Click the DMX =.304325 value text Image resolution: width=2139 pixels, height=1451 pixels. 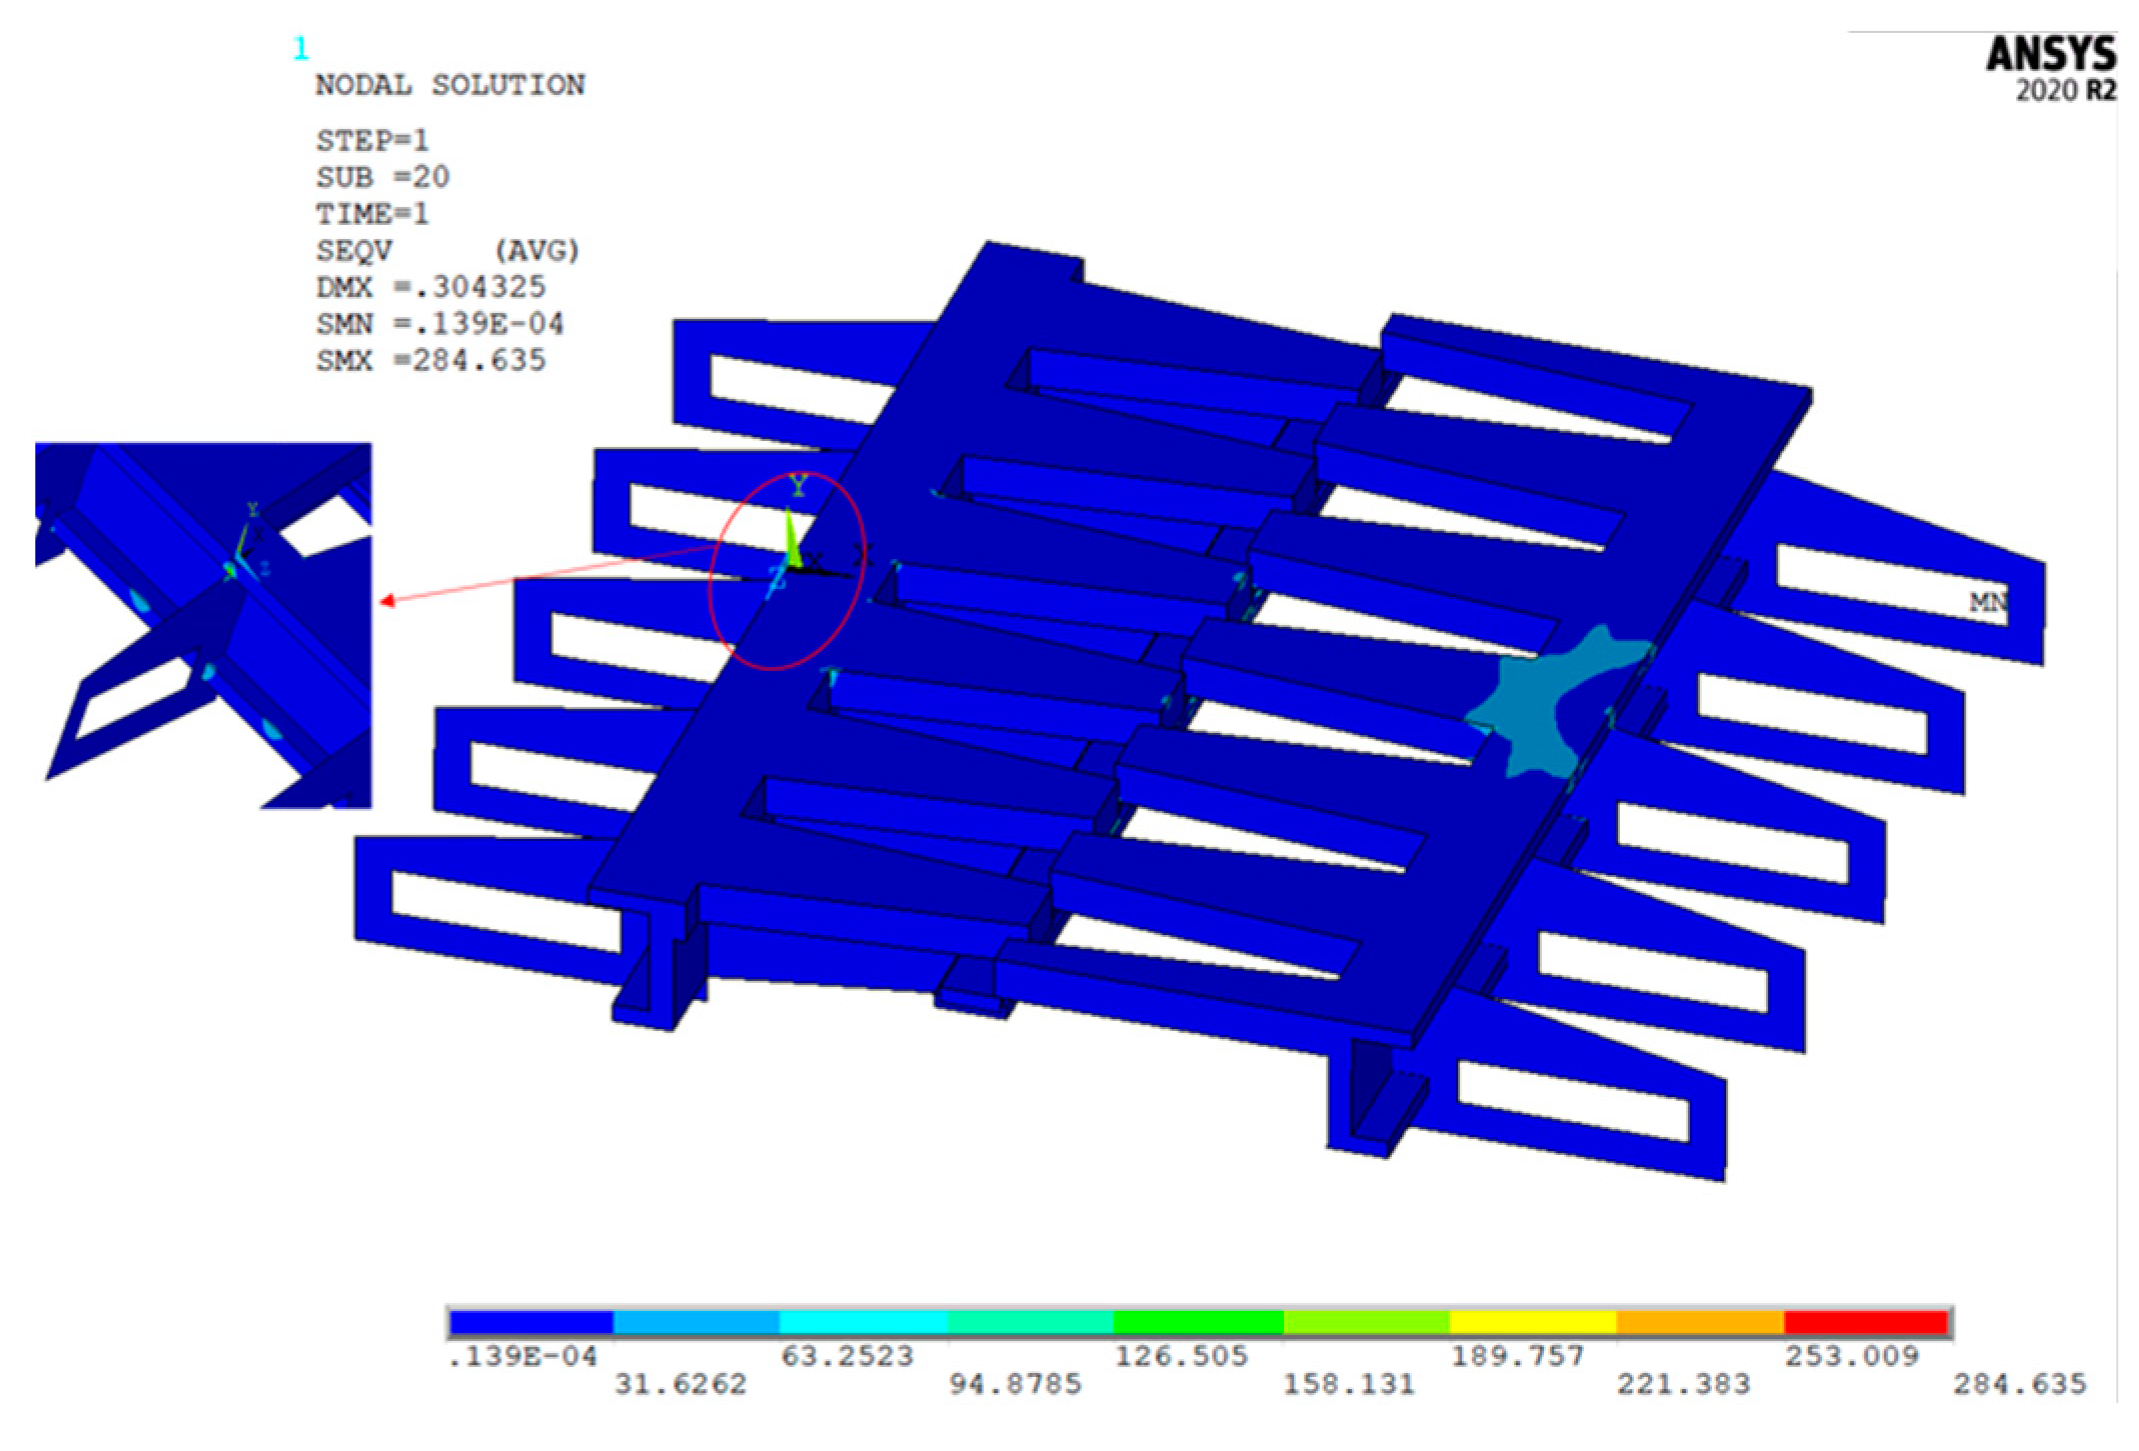point(431,287)
